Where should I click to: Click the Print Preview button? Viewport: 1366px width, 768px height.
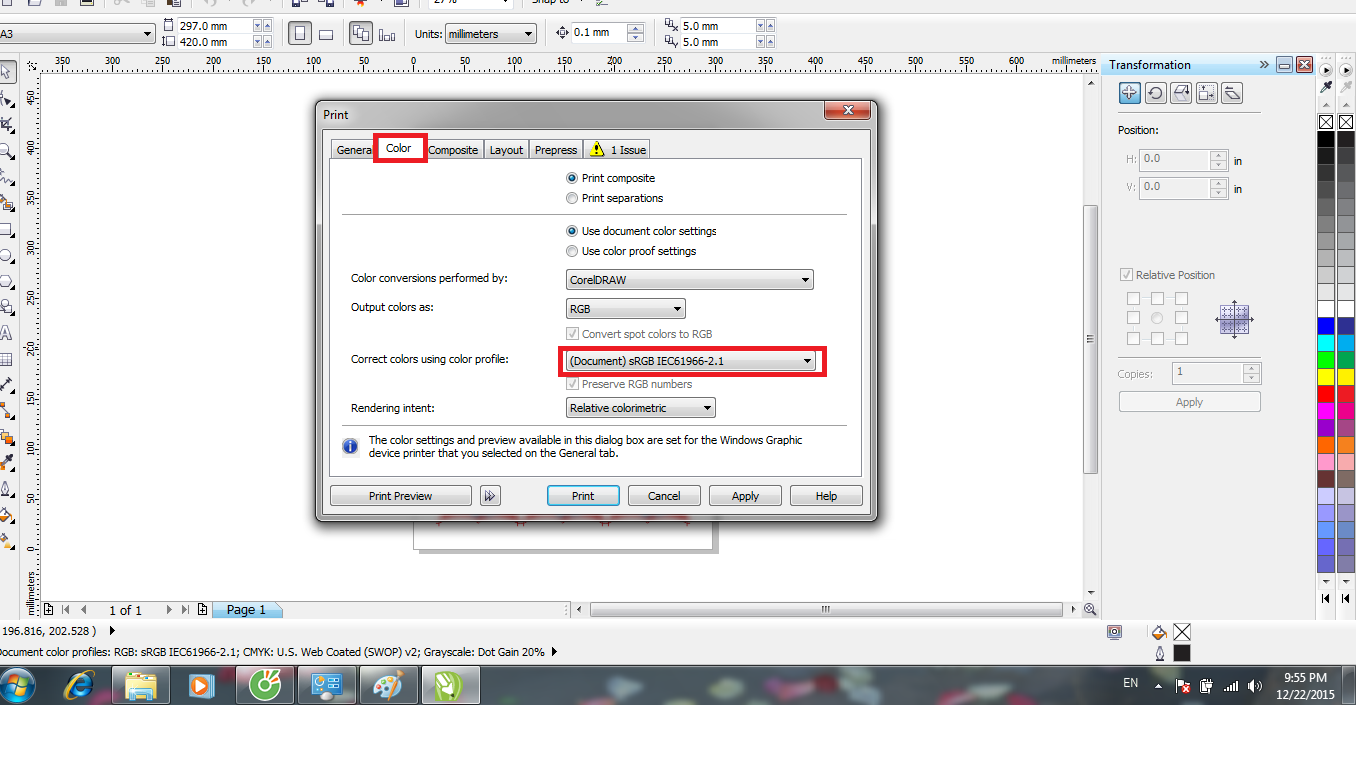[400, 496]
